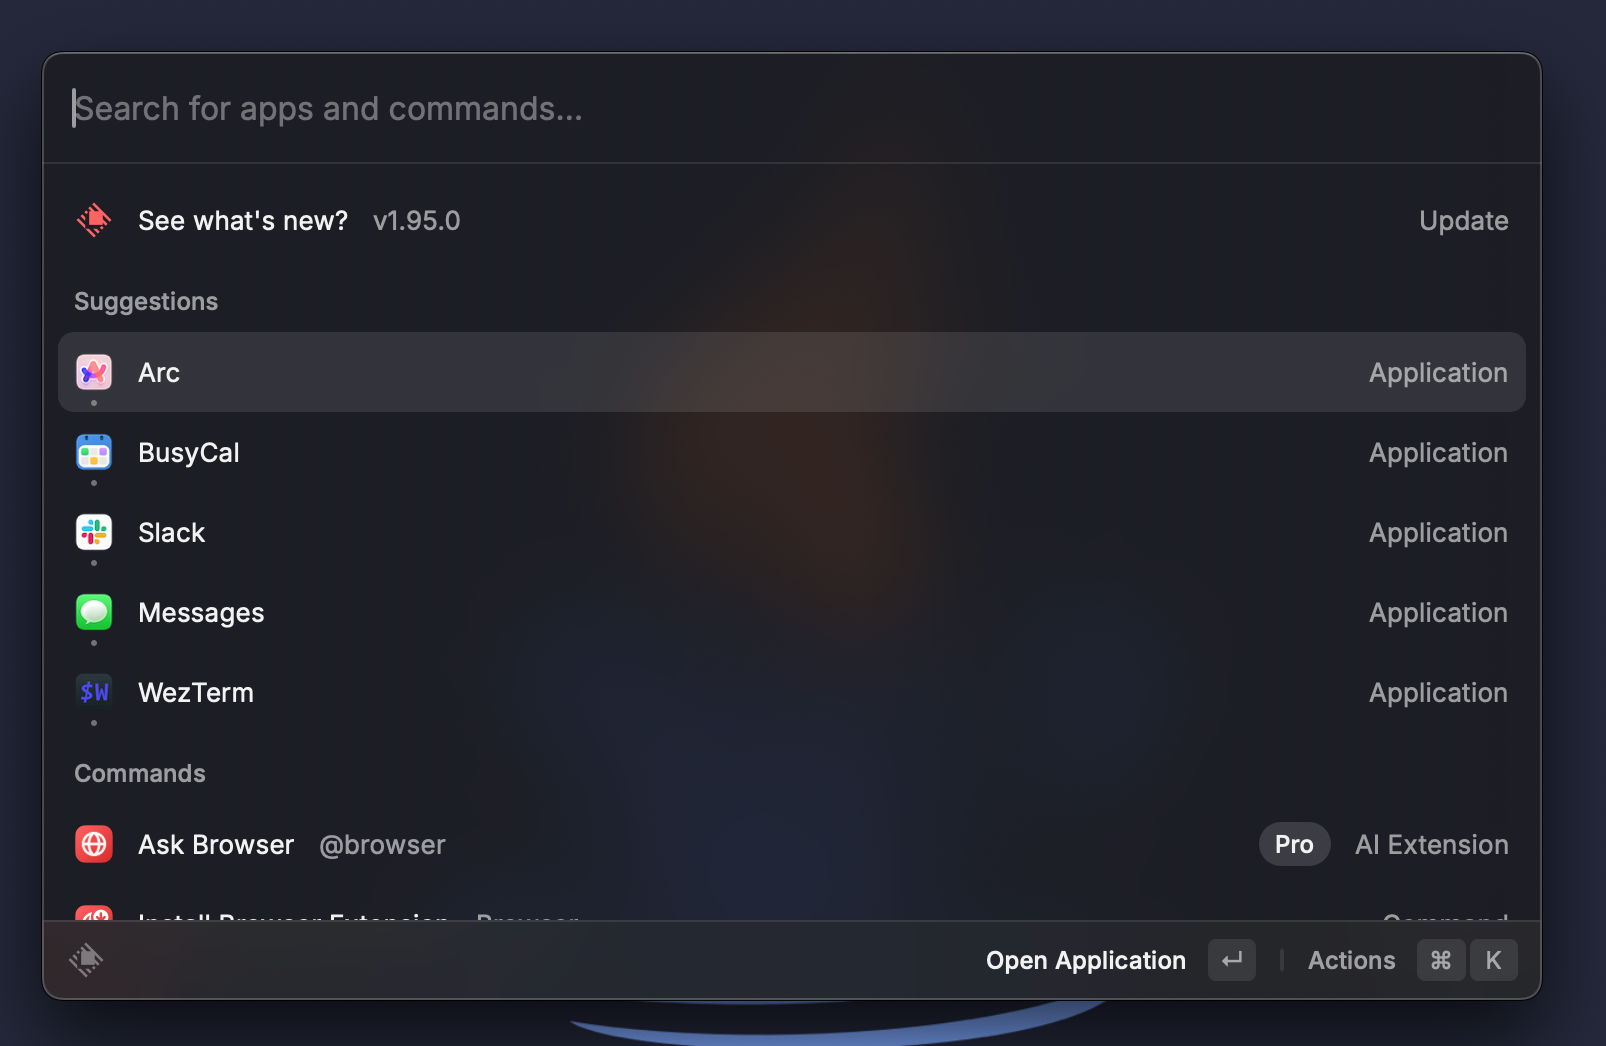
Task: Choose the Ask Browser command entry
Action: (792, 844)
